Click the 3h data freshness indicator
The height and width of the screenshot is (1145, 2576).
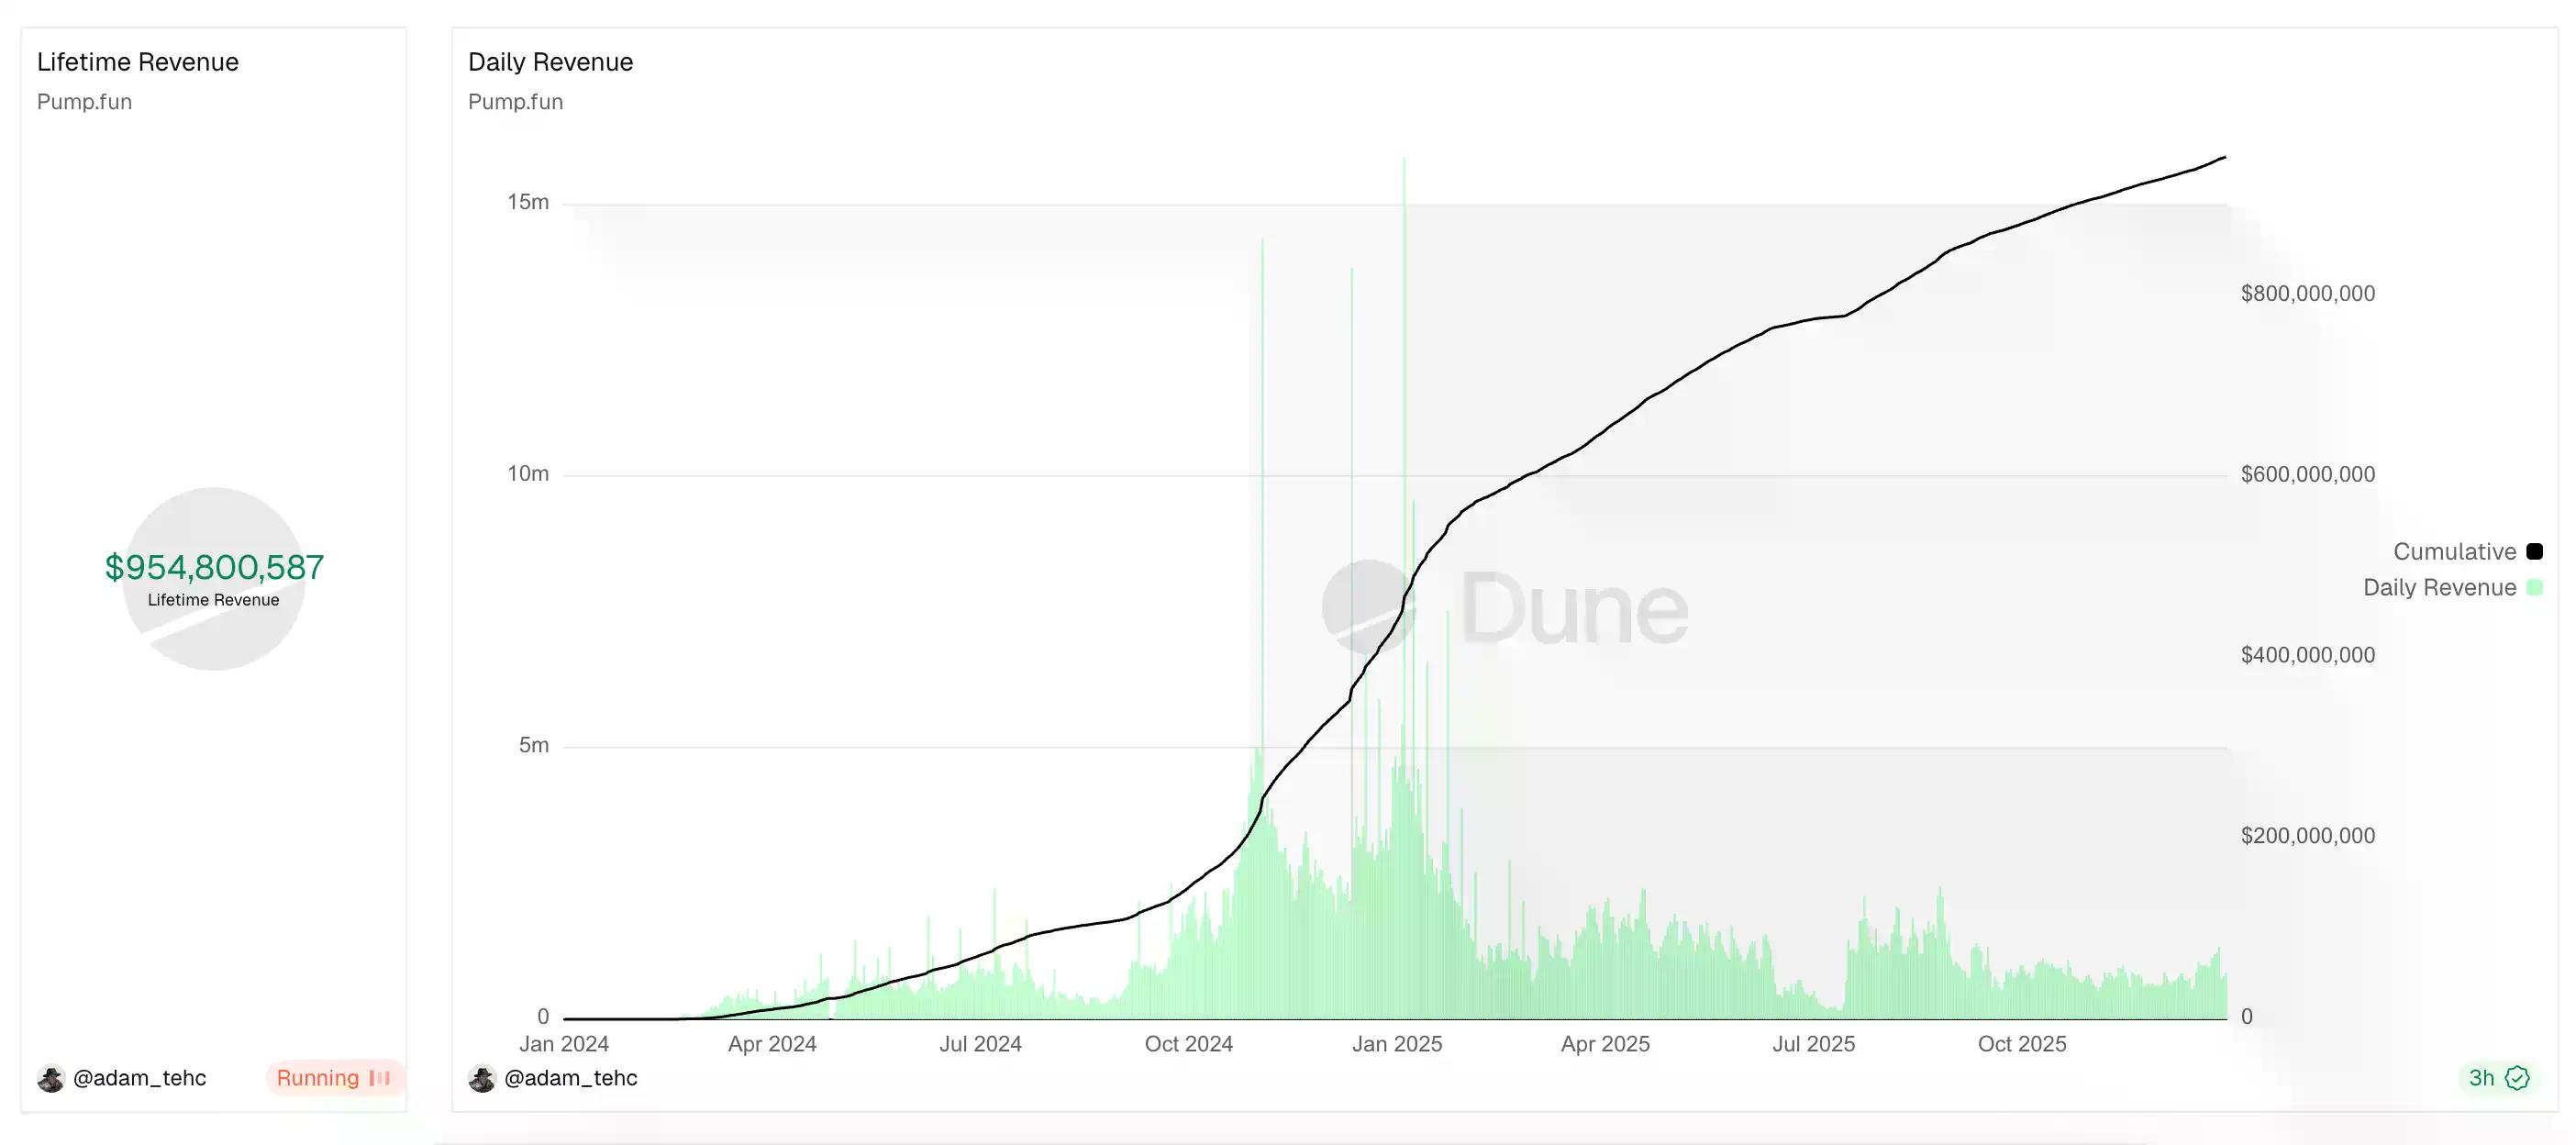[x=2481, y=1078]
